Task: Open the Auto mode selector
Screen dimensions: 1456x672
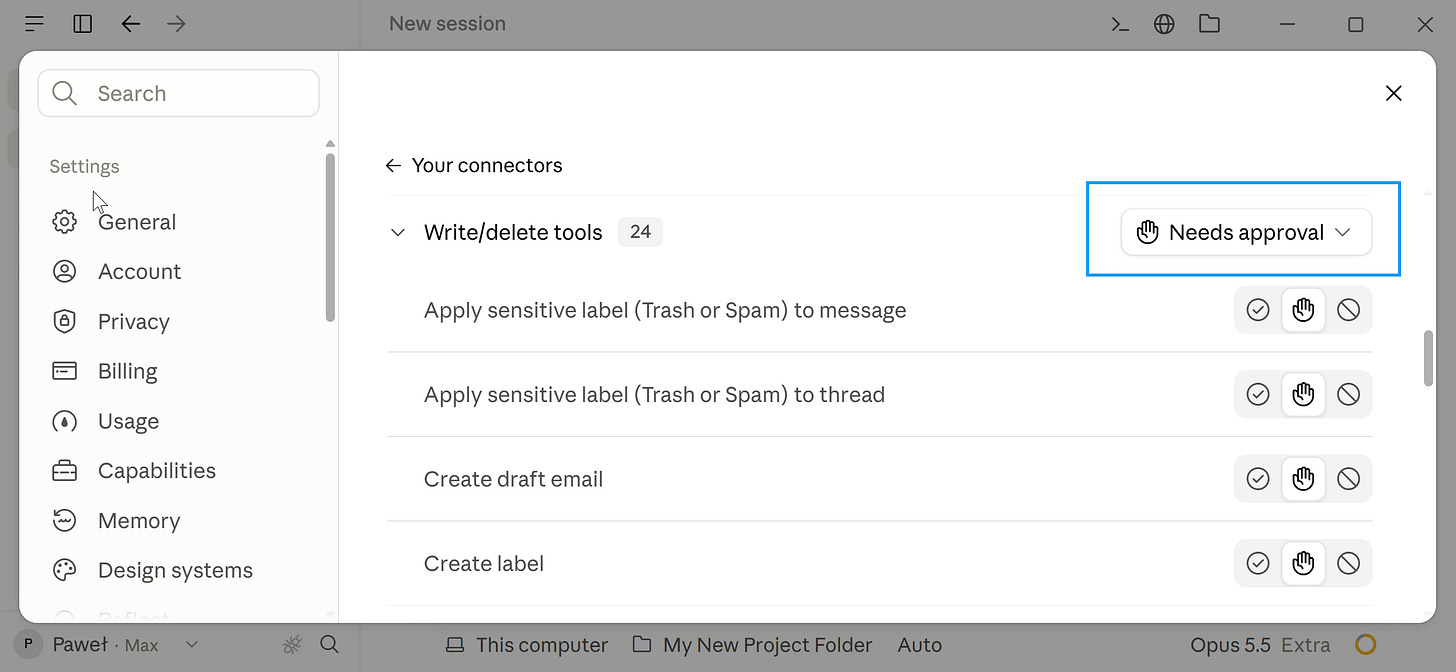Action: click(920, 645)
